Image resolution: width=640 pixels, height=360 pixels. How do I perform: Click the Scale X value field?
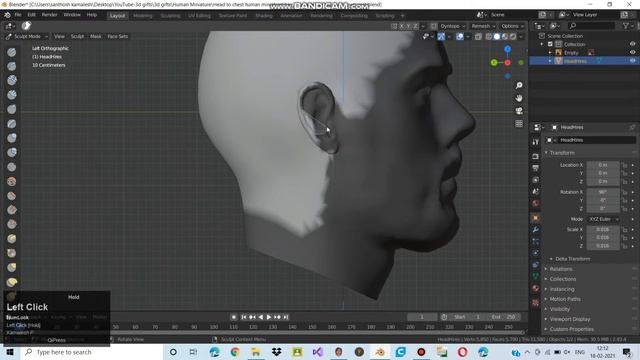pyautogui.click(x=603, y=229)
